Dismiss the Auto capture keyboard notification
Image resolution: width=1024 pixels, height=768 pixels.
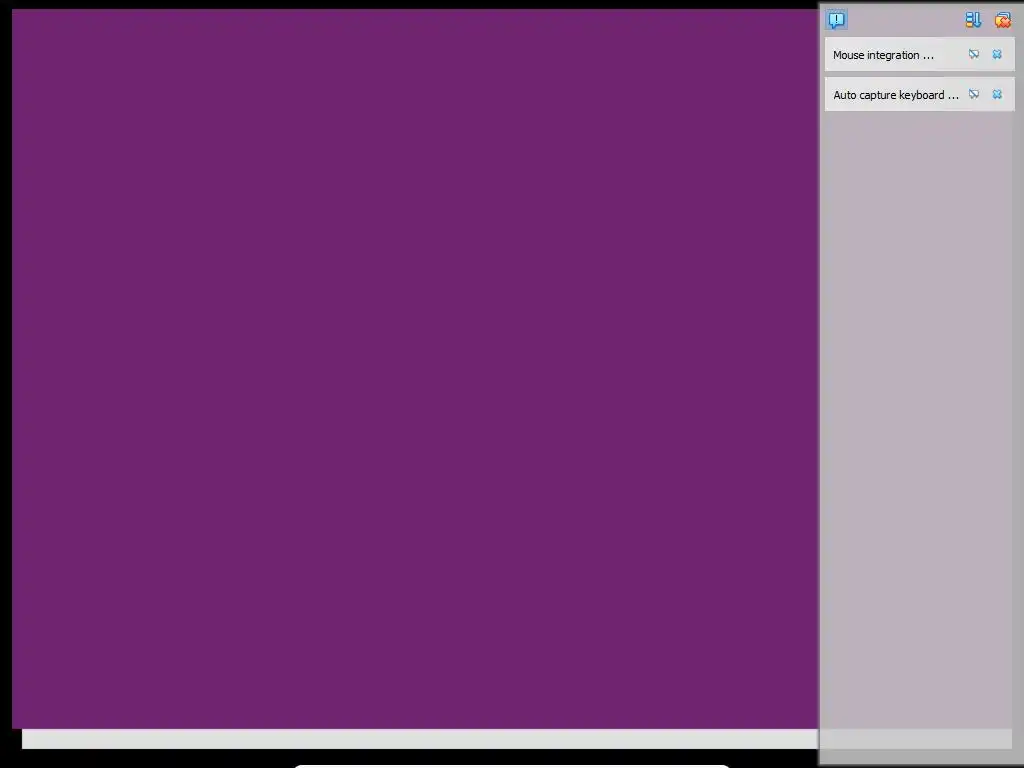997,94
